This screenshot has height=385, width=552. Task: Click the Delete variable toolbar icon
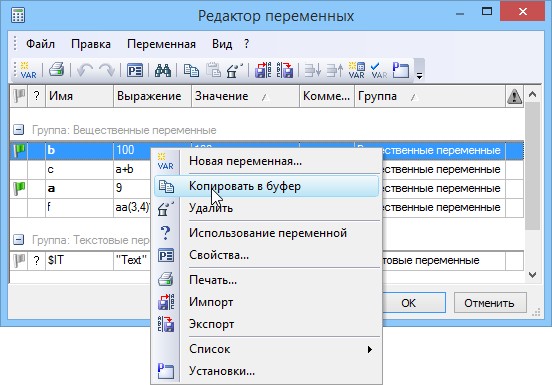click(235, 70)
